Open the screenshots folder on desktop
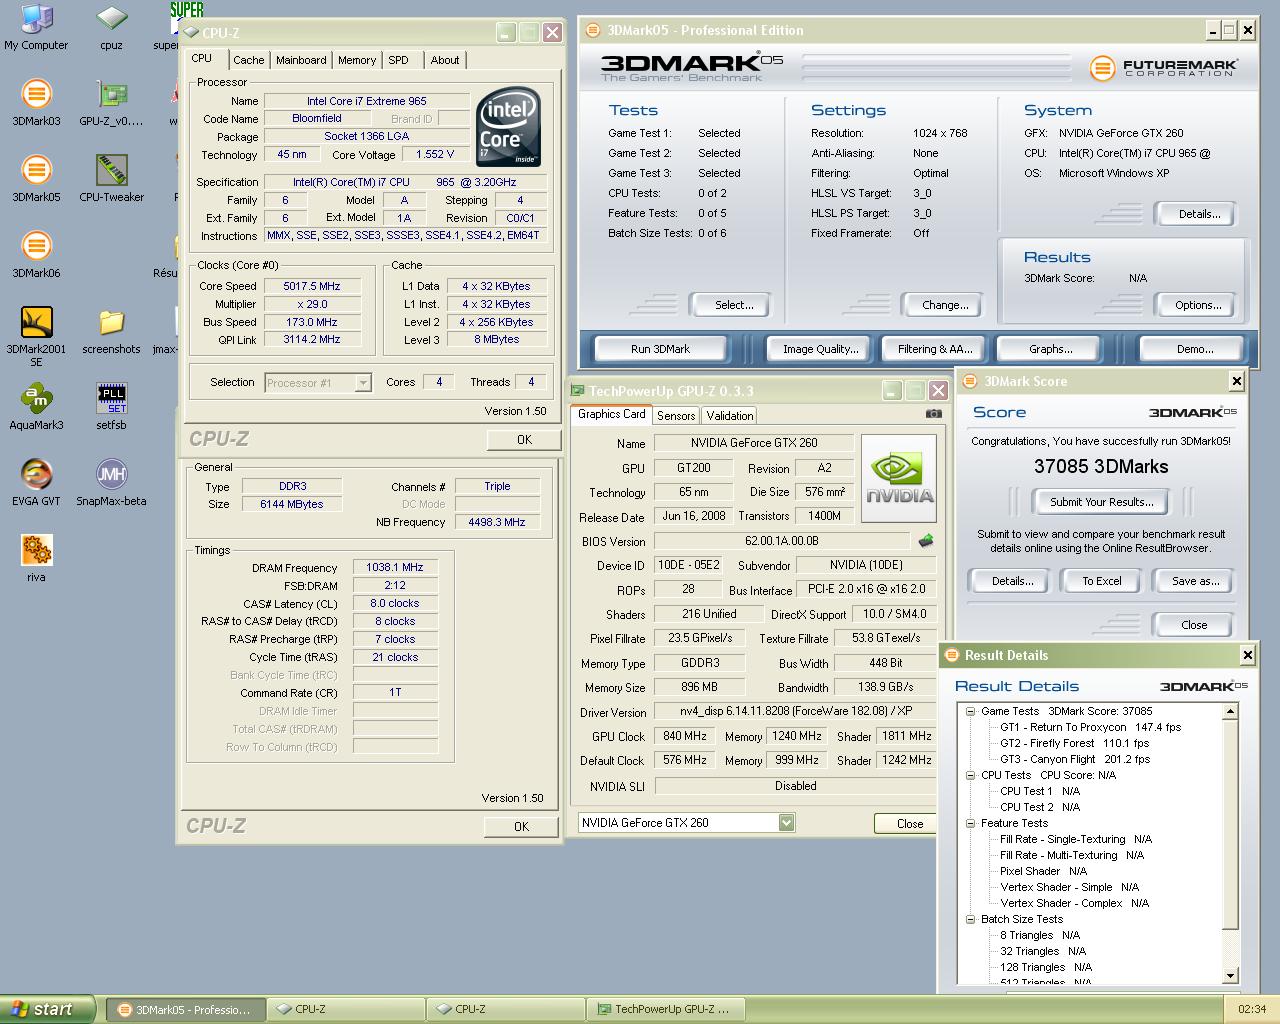This screenshot has height=1024, width=1280. pos(111,331)
